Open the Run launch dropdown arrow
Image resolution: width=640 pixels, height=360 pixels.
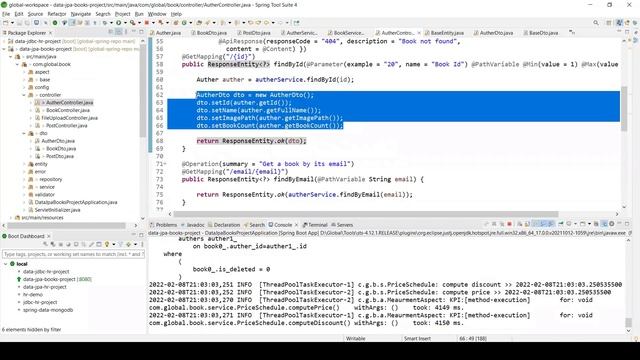pyautogui.click(x=124, y=23)
